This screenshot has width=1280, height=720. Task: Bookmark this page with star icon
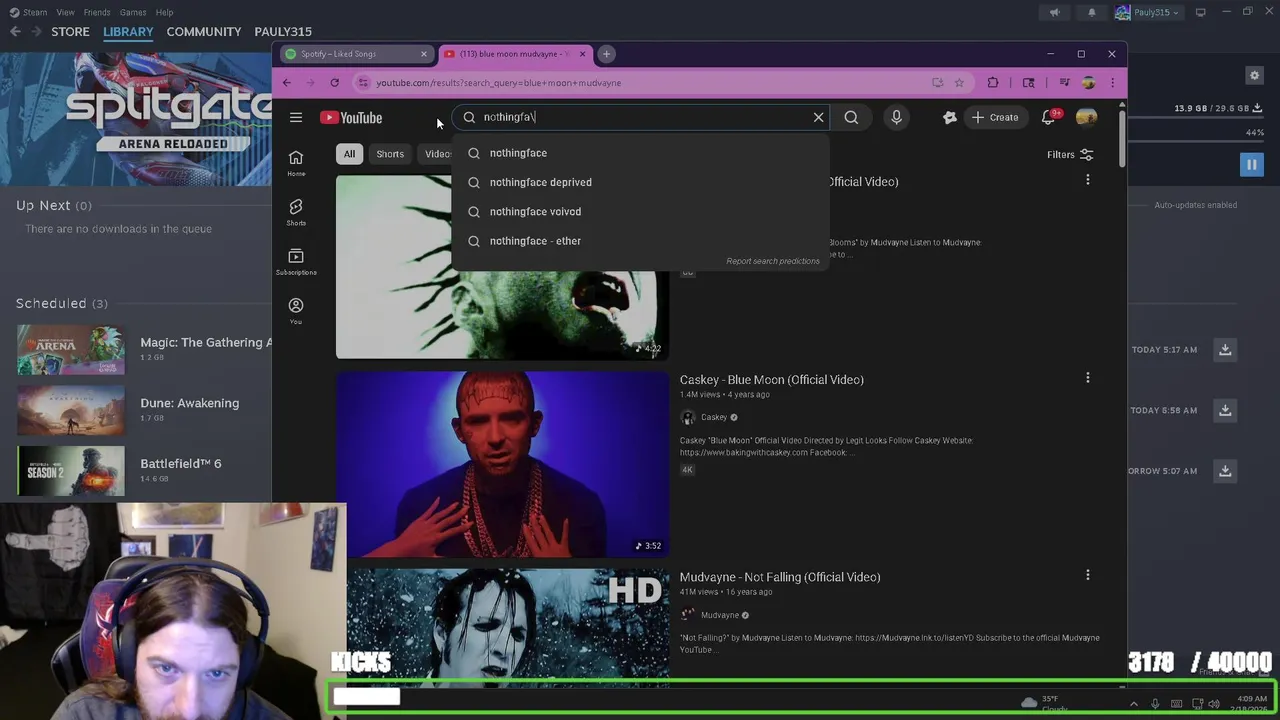tap(959, 83)
